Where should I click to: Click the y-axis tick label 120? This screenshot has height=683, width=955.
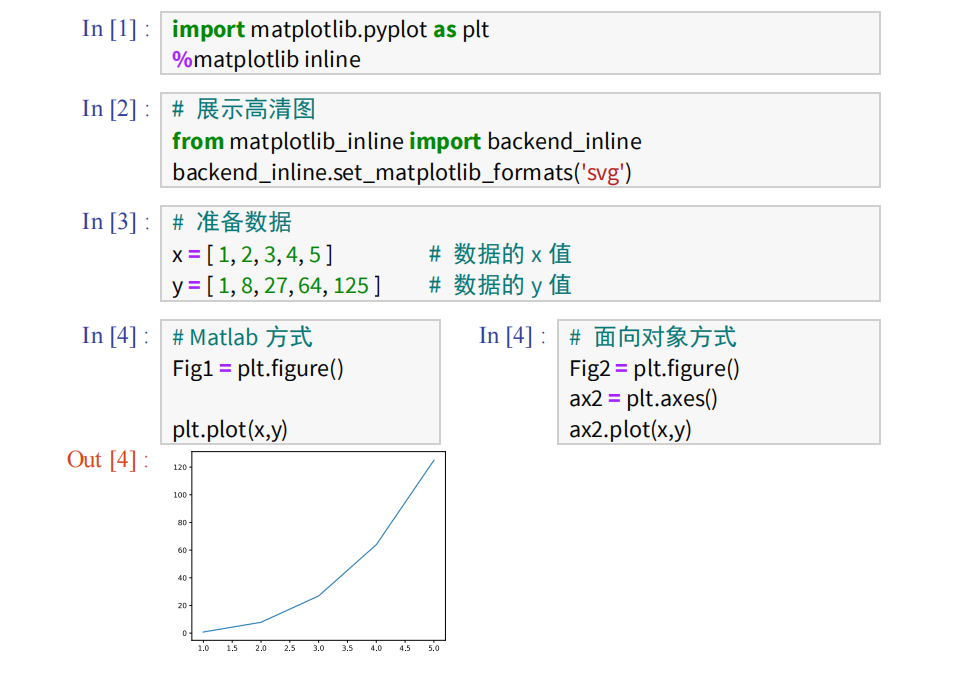(180, 467)
